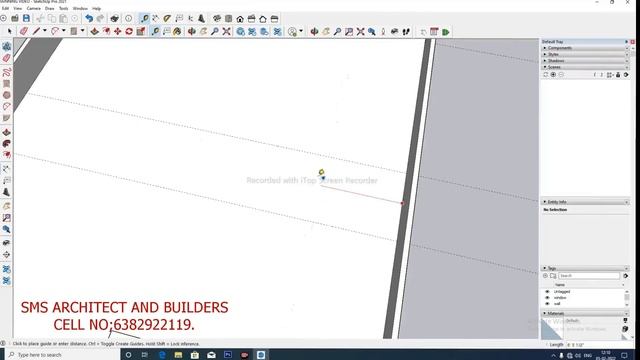Click the Default material preview swatch

[552, 329]
